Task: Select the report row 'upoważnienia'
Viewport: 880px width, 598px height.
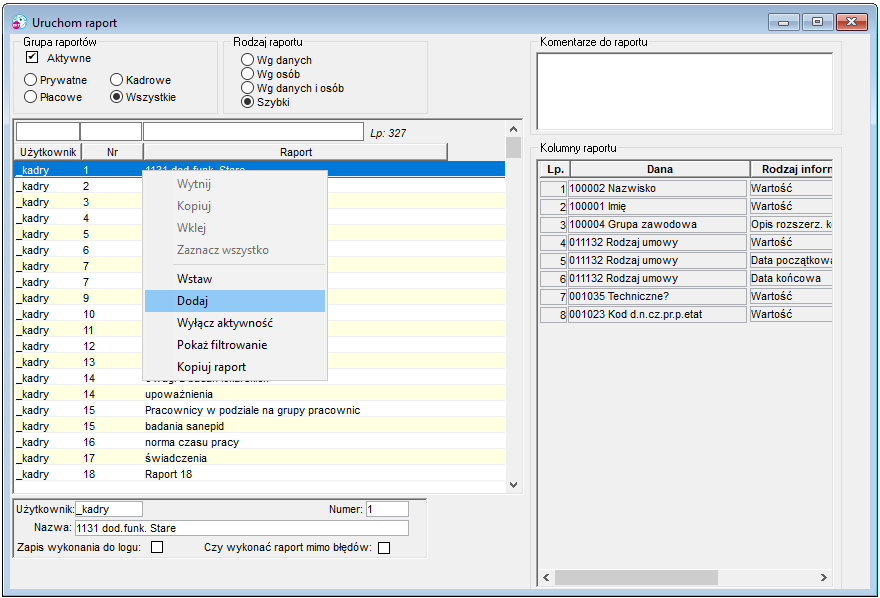Action: [x=259, y=394]
